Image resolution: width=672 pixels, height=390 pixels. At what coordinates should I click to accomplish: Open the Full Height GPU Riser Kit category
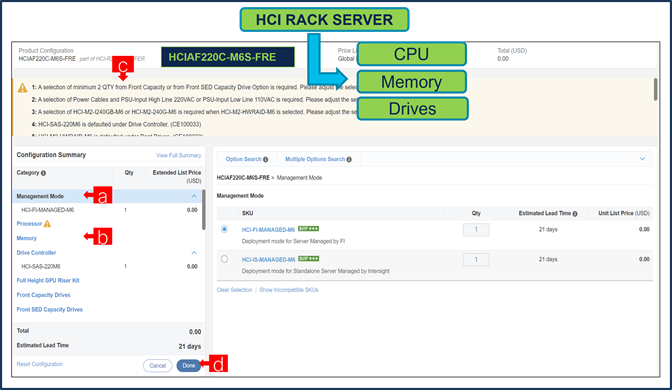48,281
